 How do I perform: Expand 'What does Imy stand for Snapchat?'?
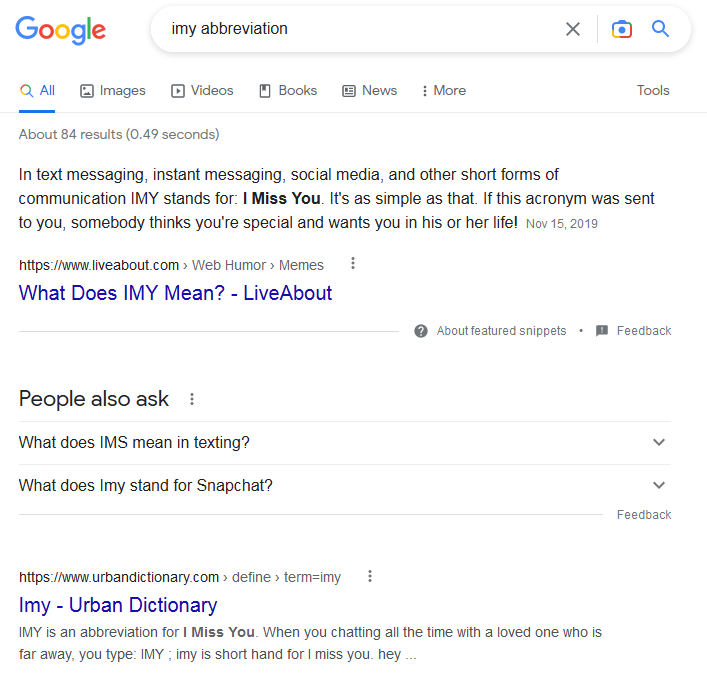click(345, 486)
